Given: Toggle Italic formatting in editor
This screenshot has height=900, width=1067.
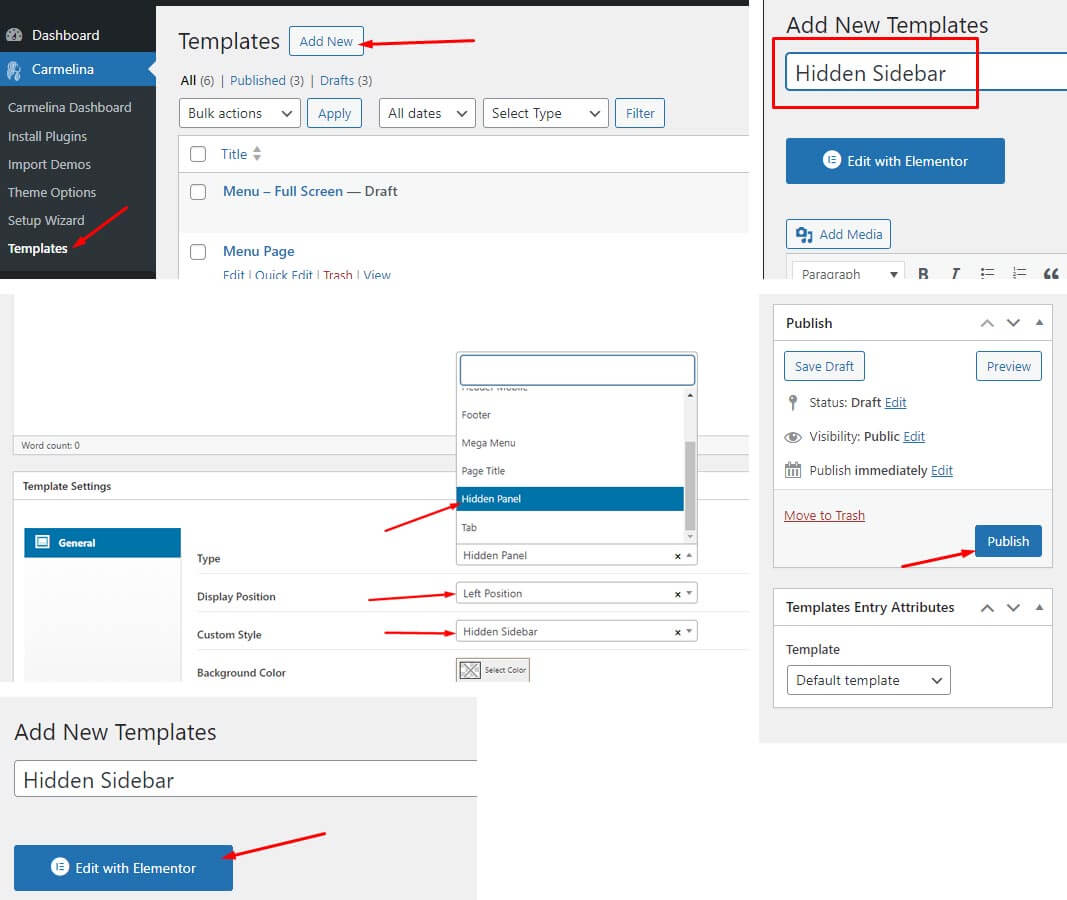Looking at the screenshot, I should click(x=955, y=273).
